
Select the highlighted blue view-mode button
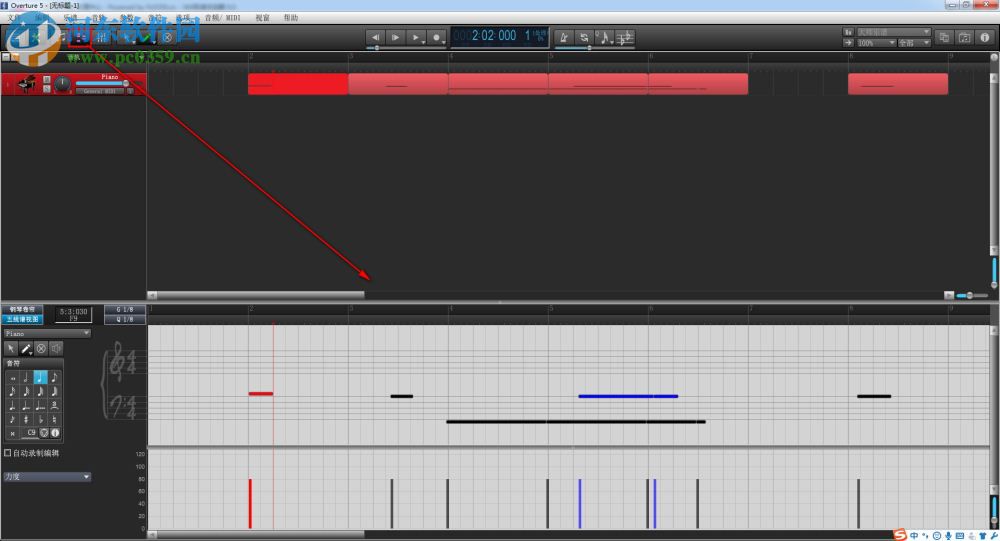22,319
